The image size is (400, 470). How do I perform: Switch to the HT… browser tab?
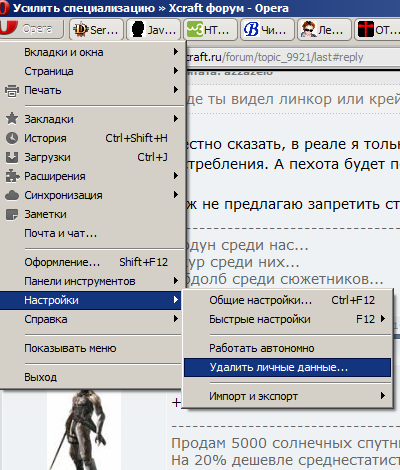210,30
